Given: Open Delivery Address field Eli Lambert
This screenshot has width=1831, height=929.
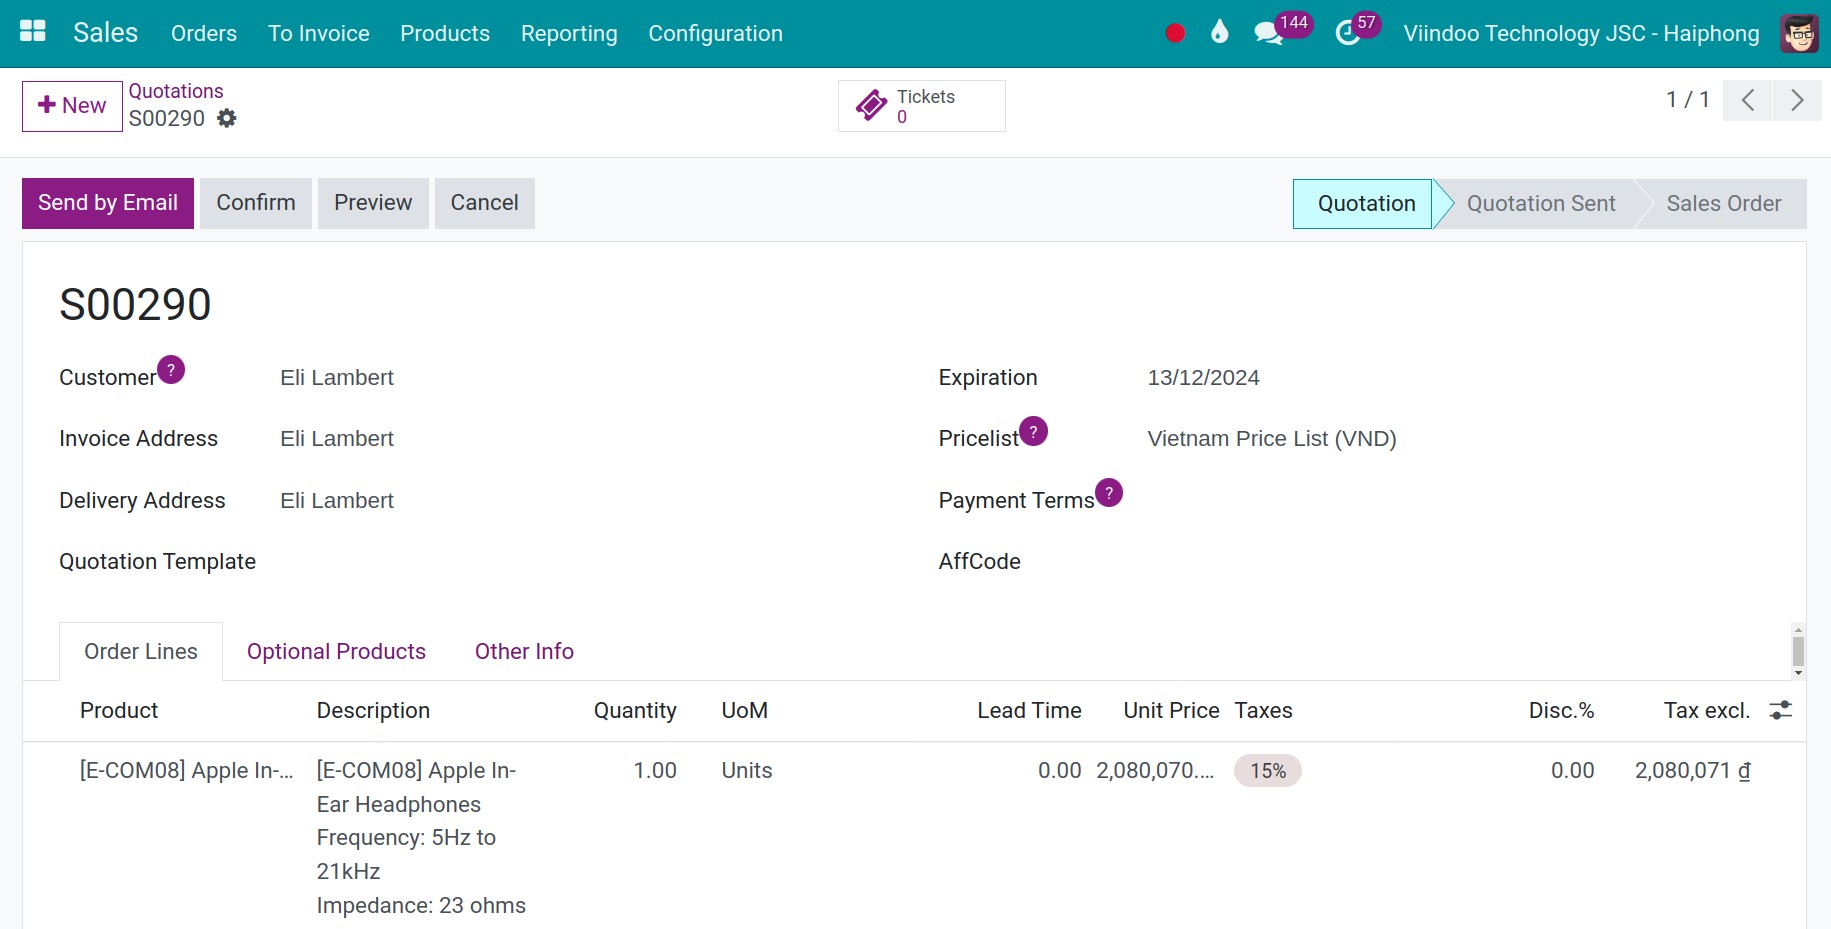Looking at the screenshot, I should pos(337,501).
